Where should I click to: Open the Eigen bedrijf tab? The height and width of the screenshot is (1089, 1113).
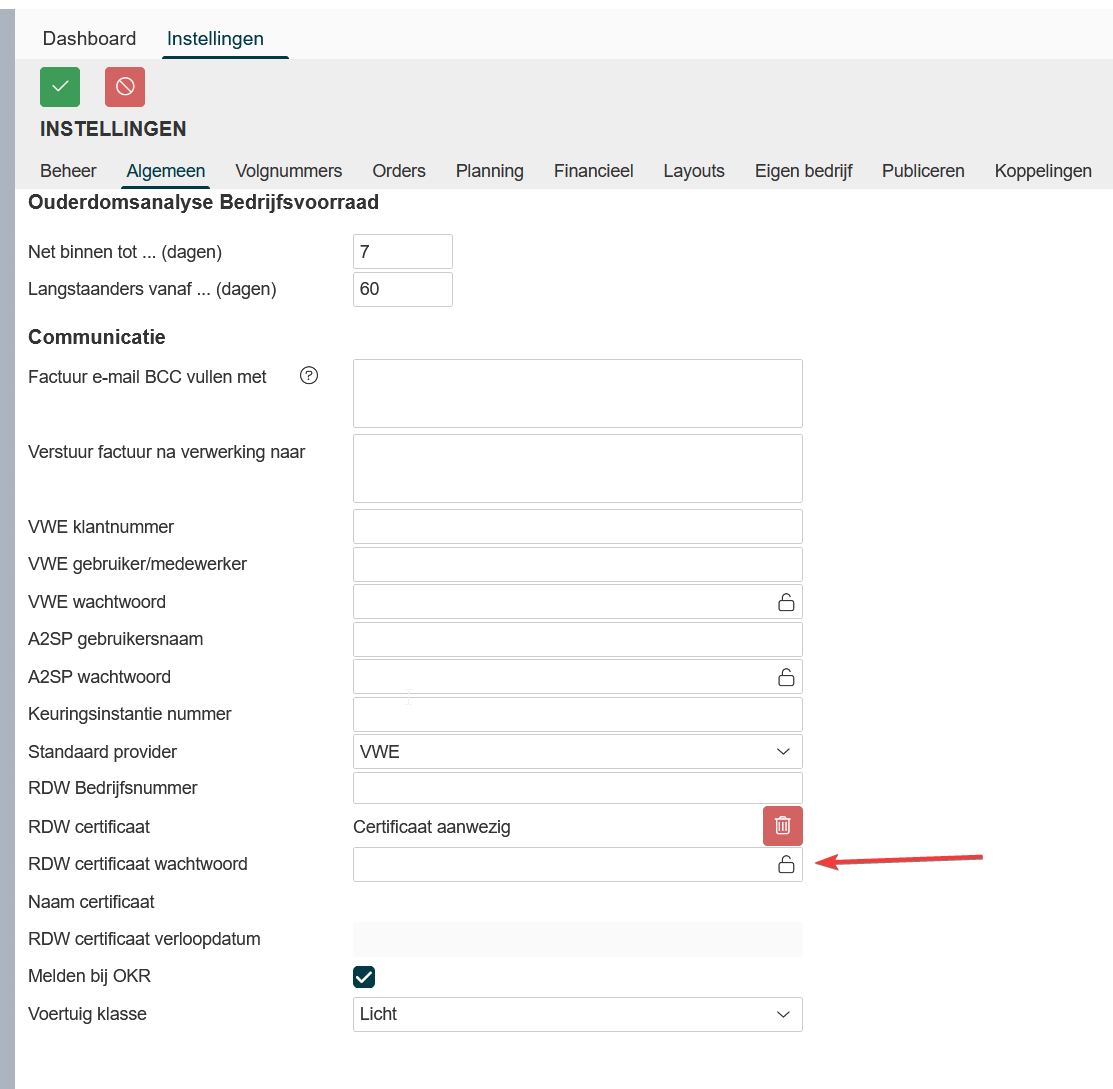[x=803, y=171]
